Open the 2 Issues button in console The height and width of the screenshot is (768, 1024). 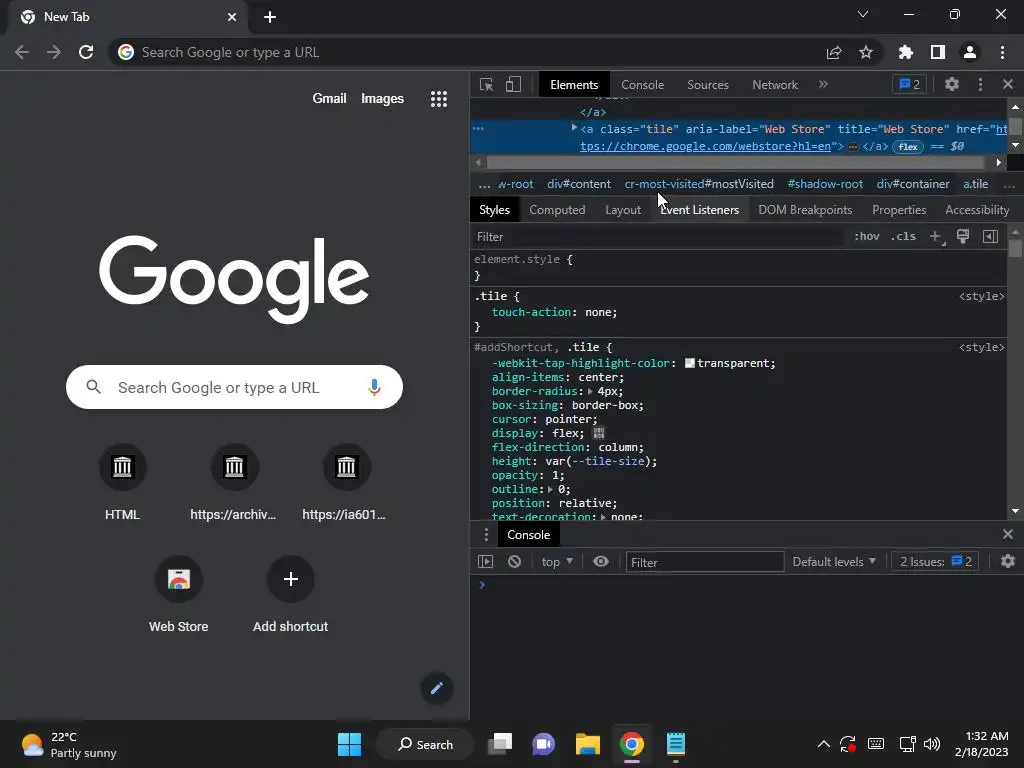935,562
